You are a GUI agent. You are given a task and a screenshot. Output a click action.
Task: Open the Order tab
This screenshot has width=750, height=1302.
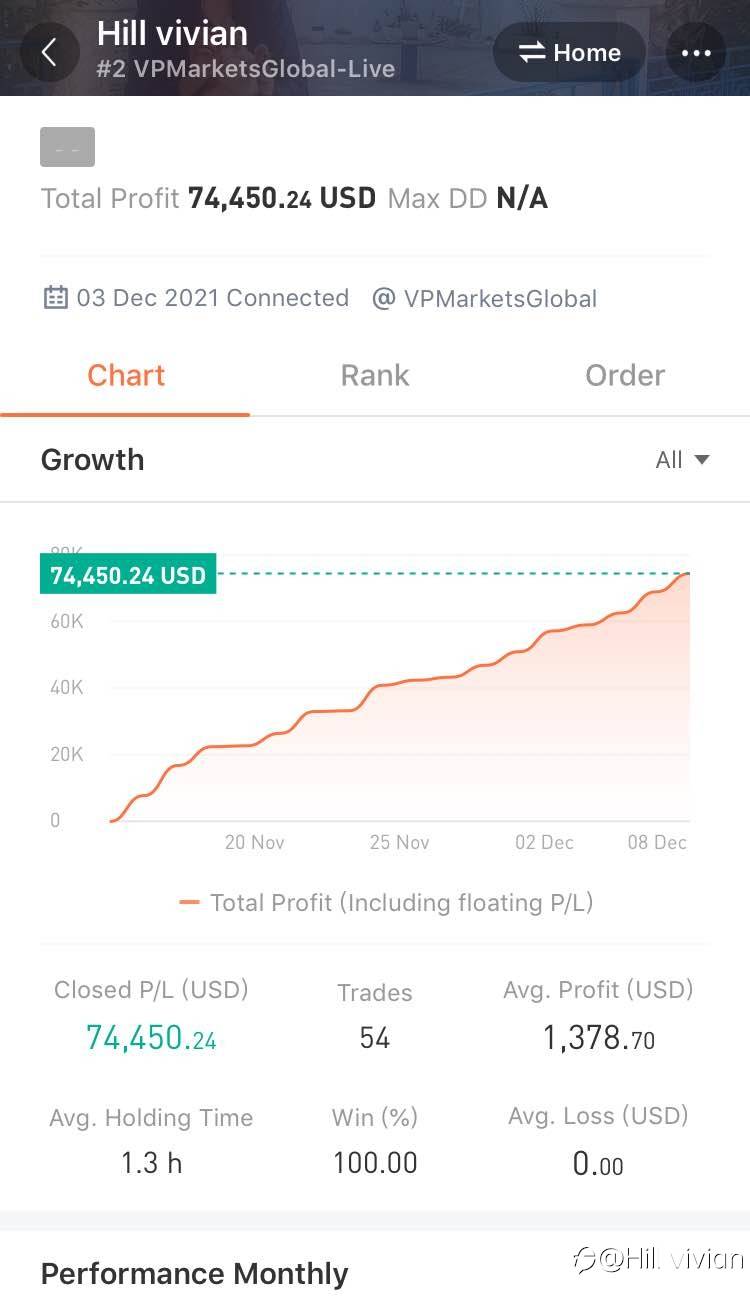(x=625, y=376)
